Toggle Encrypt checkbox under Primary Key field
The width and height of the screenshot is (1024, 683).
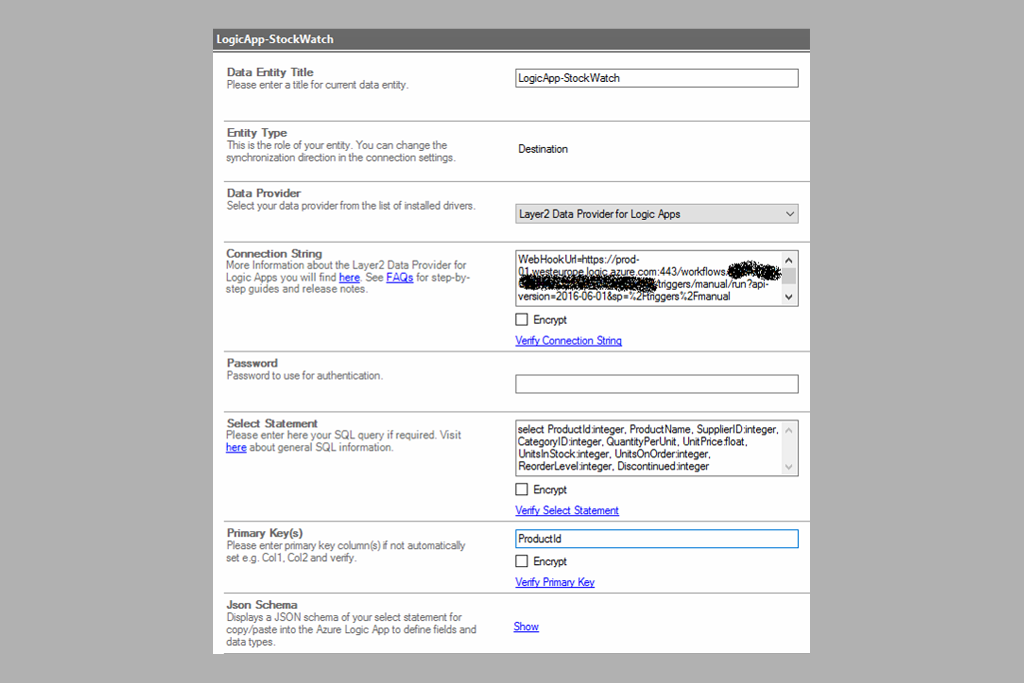522,562
